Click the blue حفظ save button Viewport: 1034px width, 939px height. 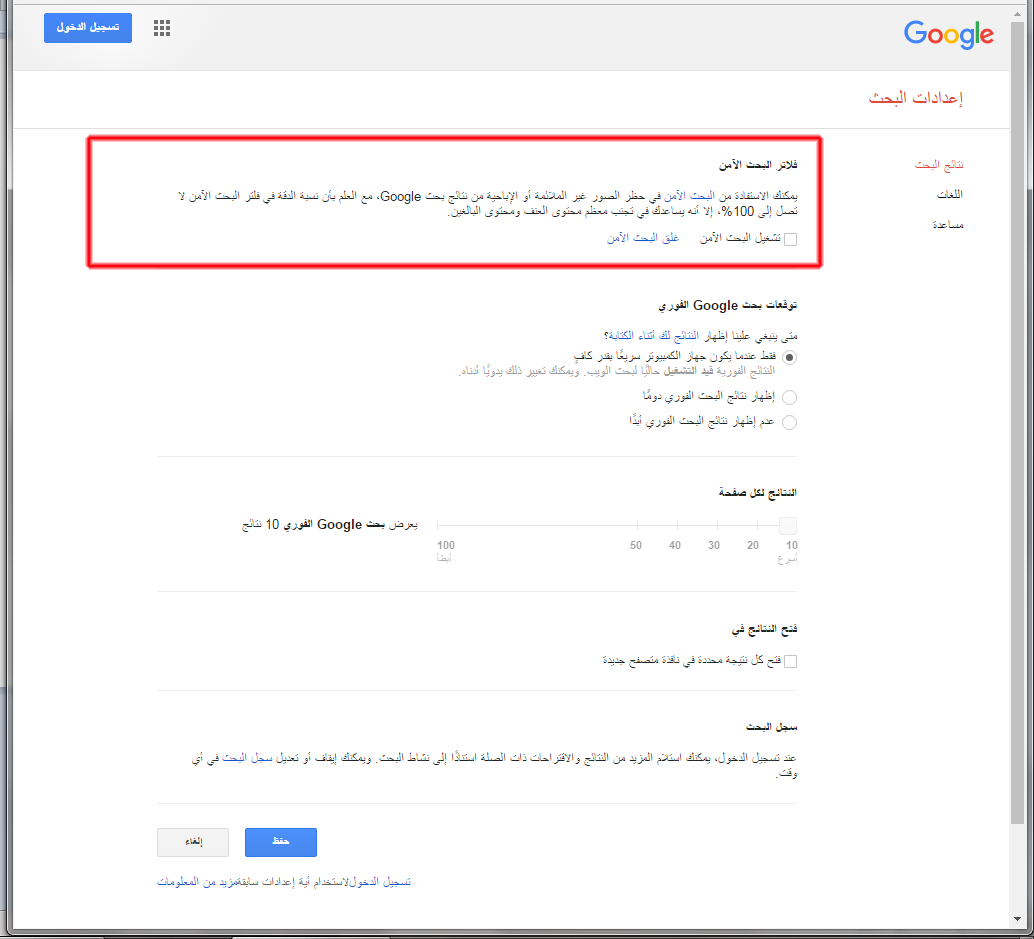(281, 843)
